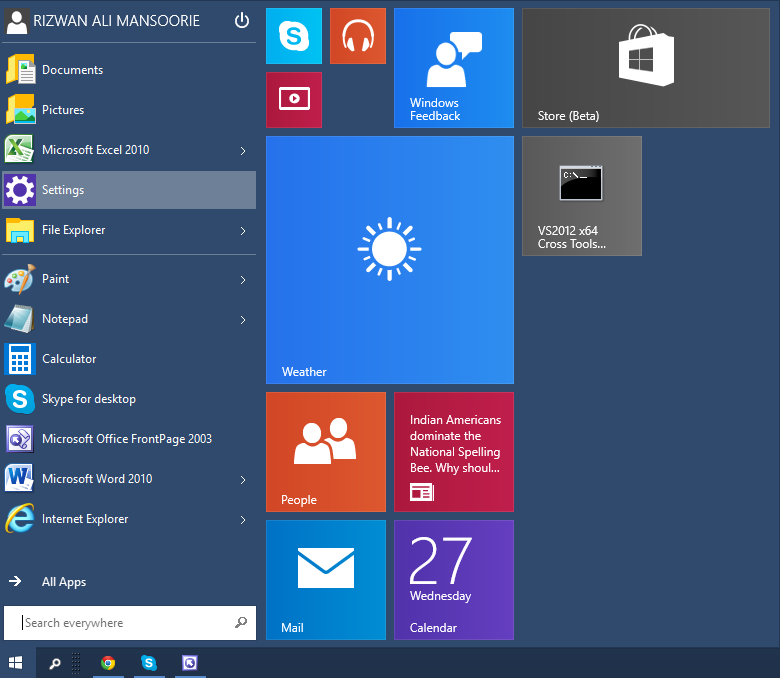The height and width of the screenshot is (678, 780).
Task: Open the News tile about Spelling Bee
Action: 454,452
